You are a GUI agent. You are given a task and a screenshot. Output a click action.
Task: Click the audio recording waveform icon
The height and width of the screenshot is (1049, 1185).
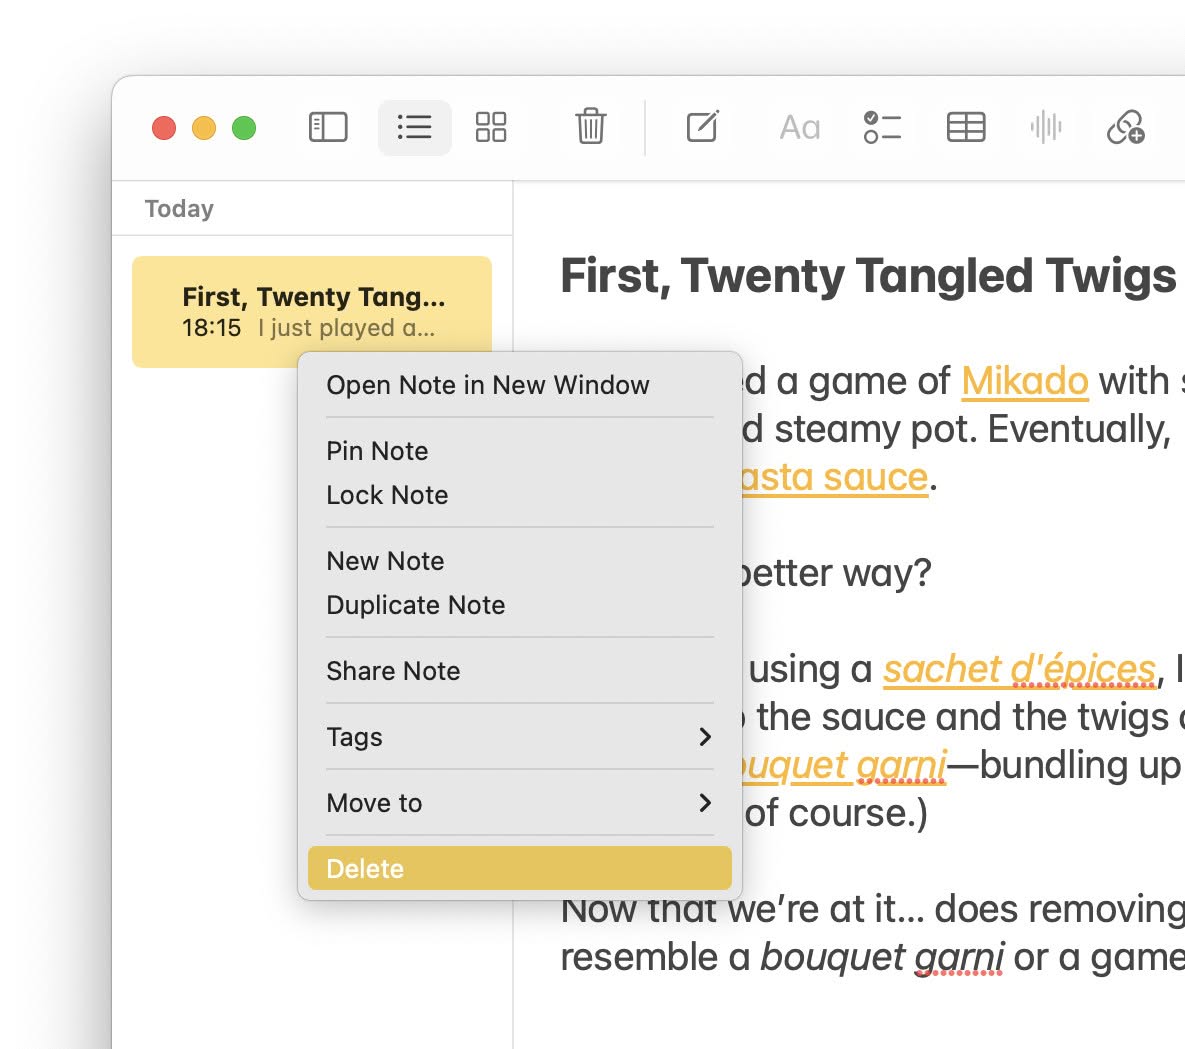(x=1046, y=127)
